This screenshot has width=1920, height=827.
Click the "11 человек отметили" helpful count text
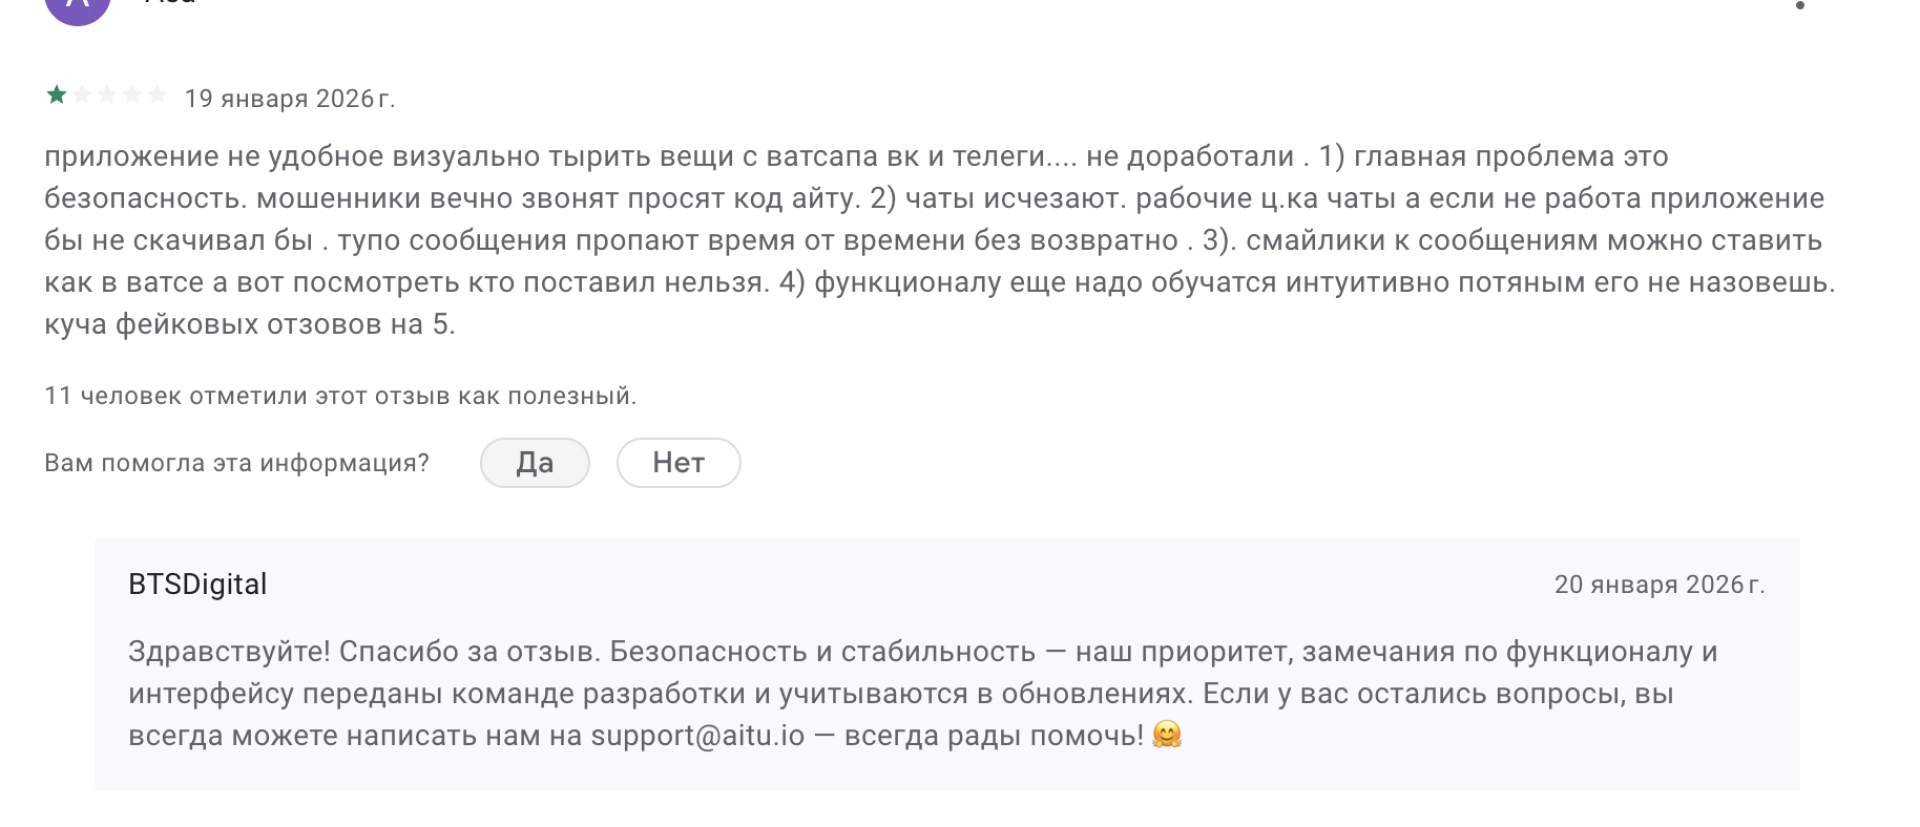click(x=340, y=396)
